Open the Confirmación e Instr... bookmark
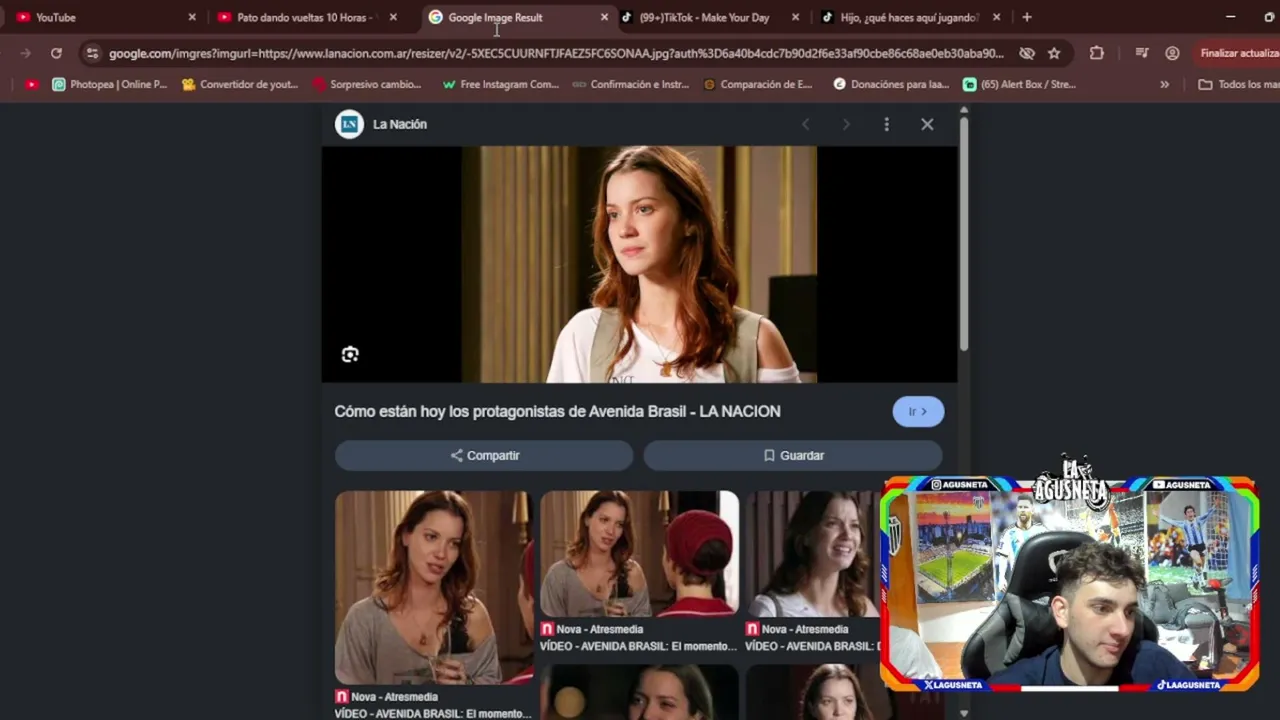 pos(630,84)
